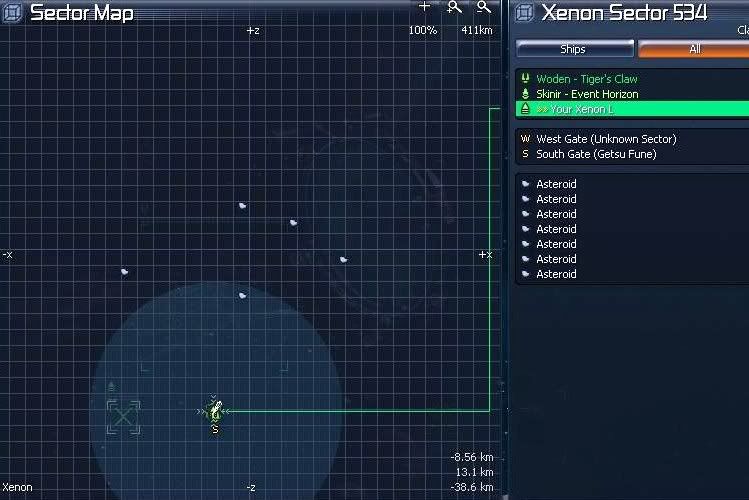The height and width of the screenshot is (500, 749).
Task: Select your ship marker on the sector map
Action: pyautogui.click(x=214, y=411)
